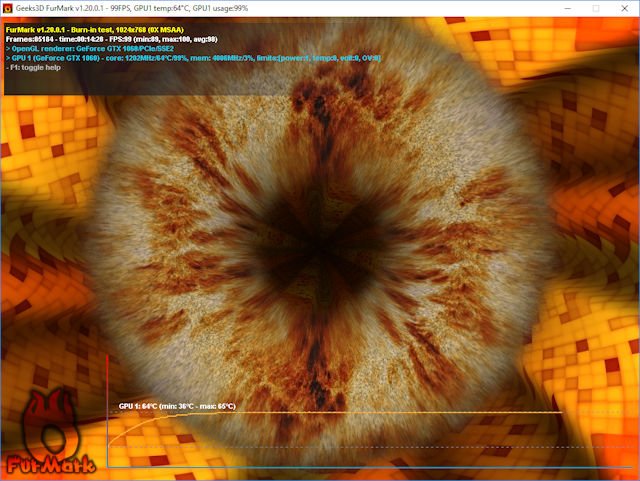Click the 'GPU 1: 64°C (min: 38°C - max: 65°C)' label
Viewport: 640px width, 481px height.
(x=177, y=406)
